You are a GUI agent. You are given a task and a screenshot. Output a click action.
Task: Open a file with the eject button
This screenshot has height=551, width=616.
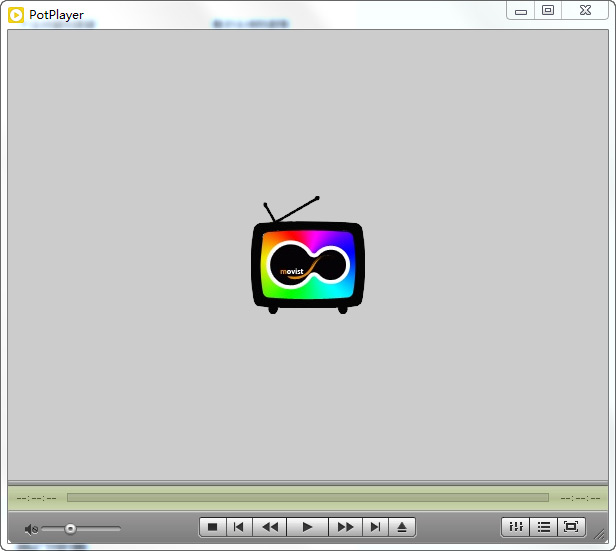402,527
